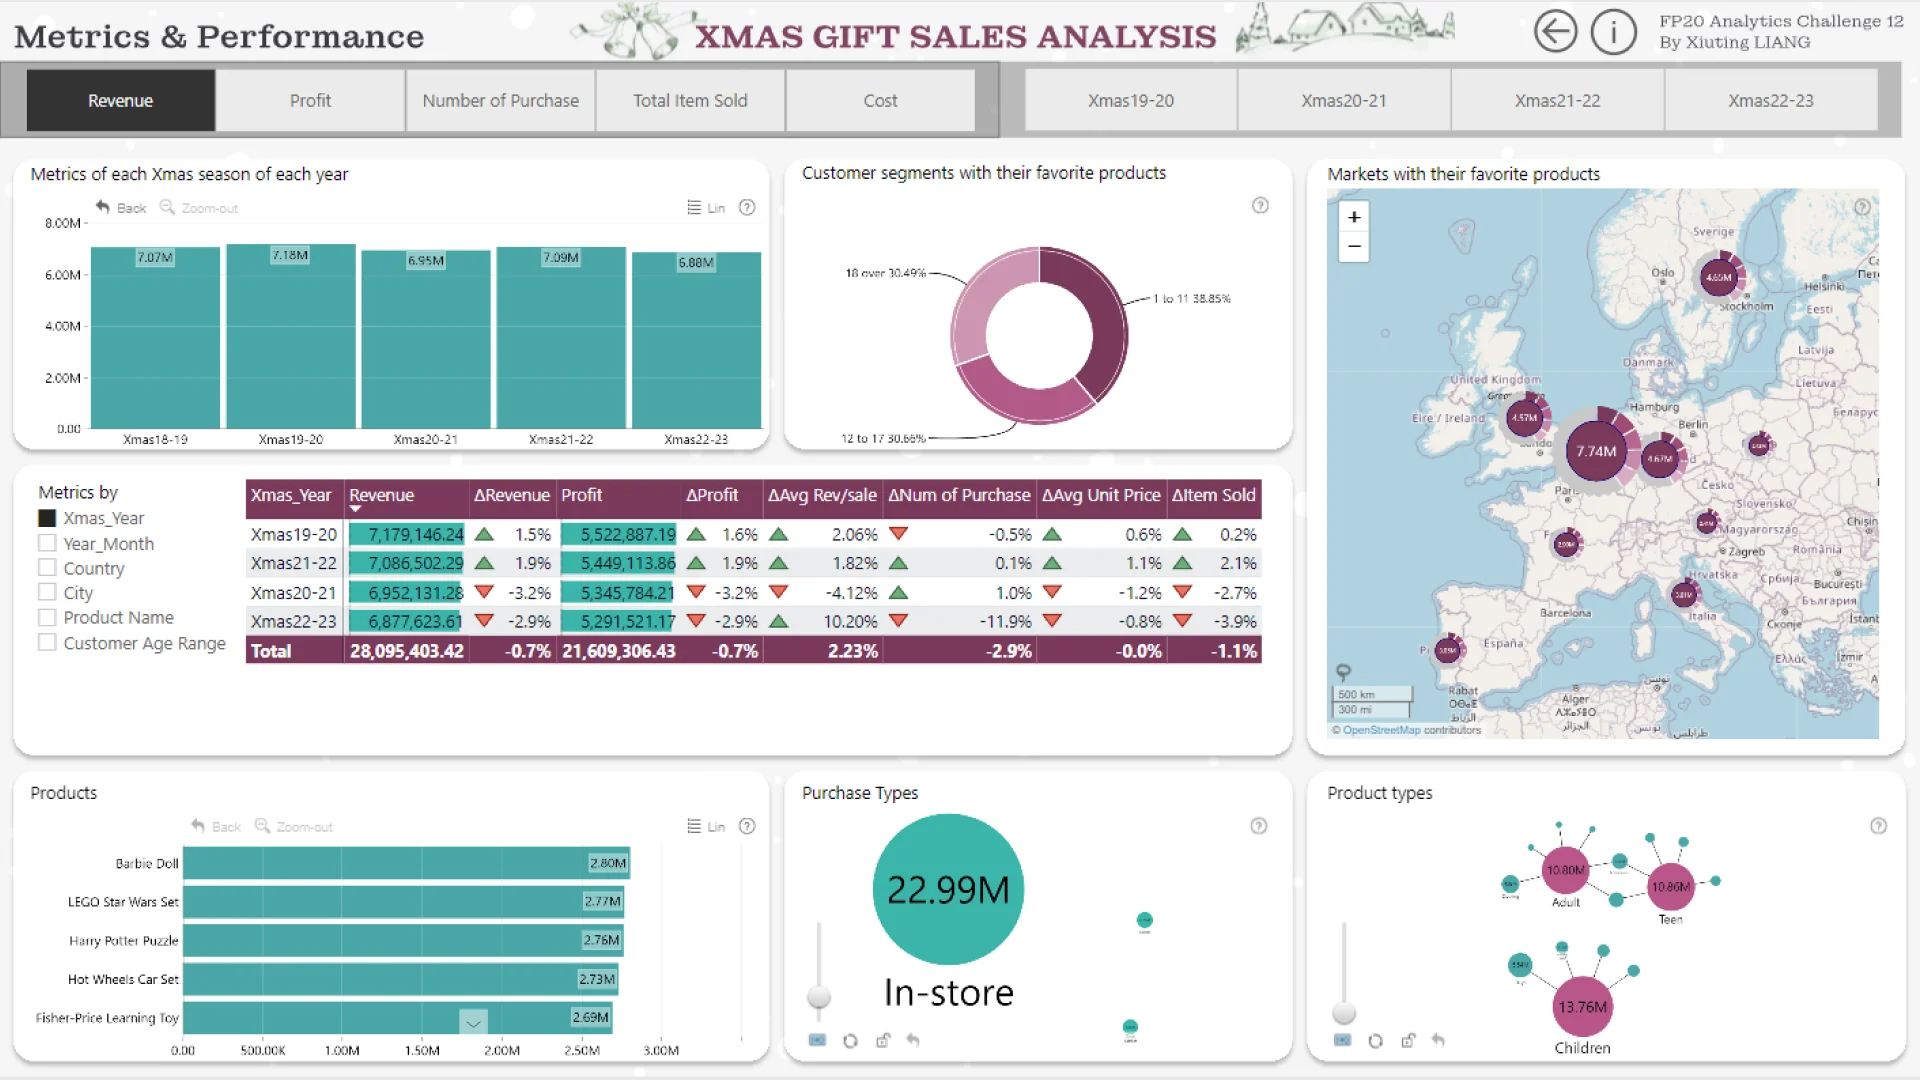
Task: Open help icon on the Markets map
Action: [x=1862, y=207]
